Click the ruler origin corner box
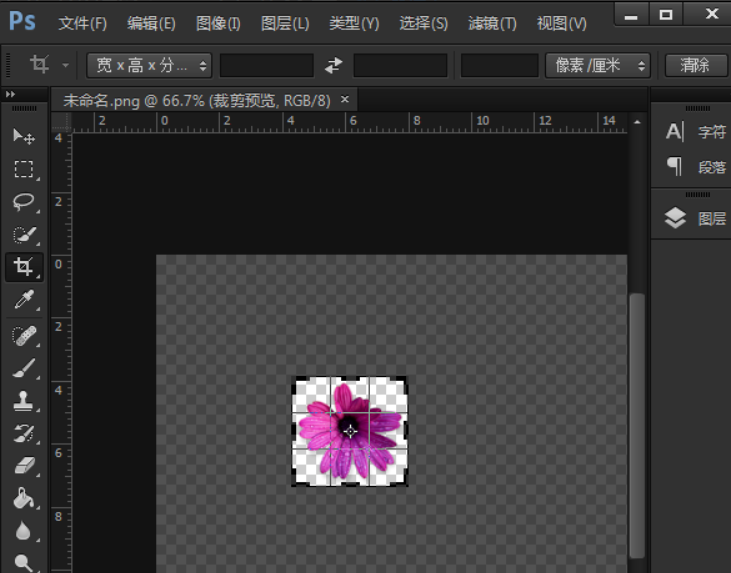Viewport: 731px width, 573px height. point(61,123)
